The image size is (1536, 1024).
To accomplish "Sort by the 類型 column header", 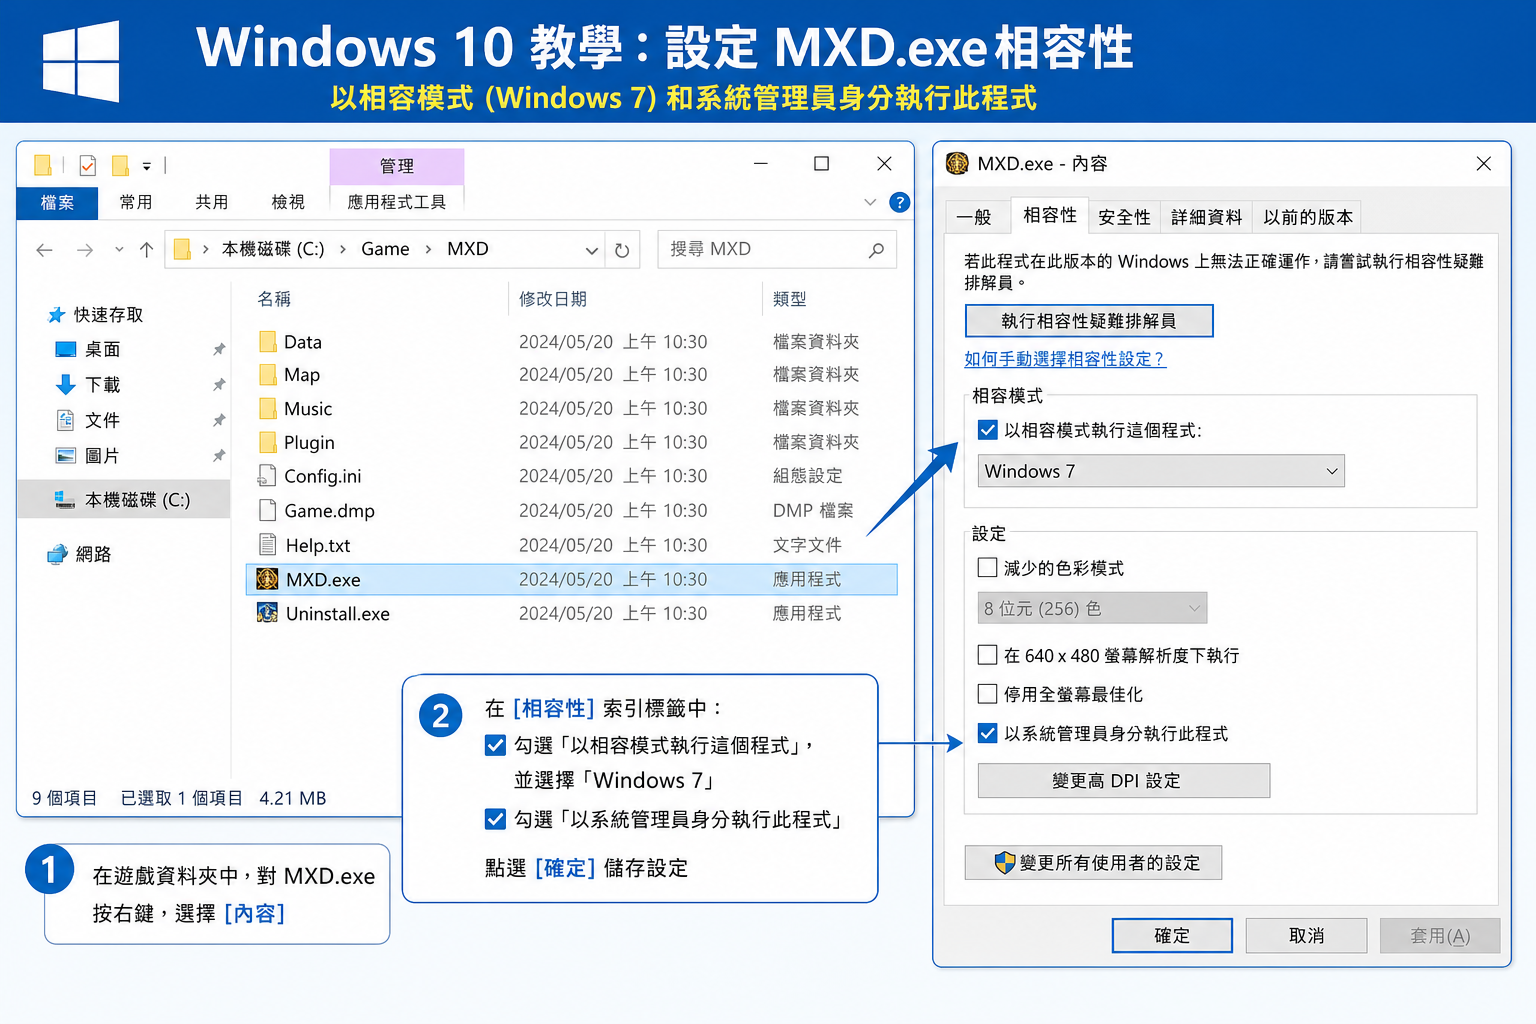I will (x=790, y=299).
